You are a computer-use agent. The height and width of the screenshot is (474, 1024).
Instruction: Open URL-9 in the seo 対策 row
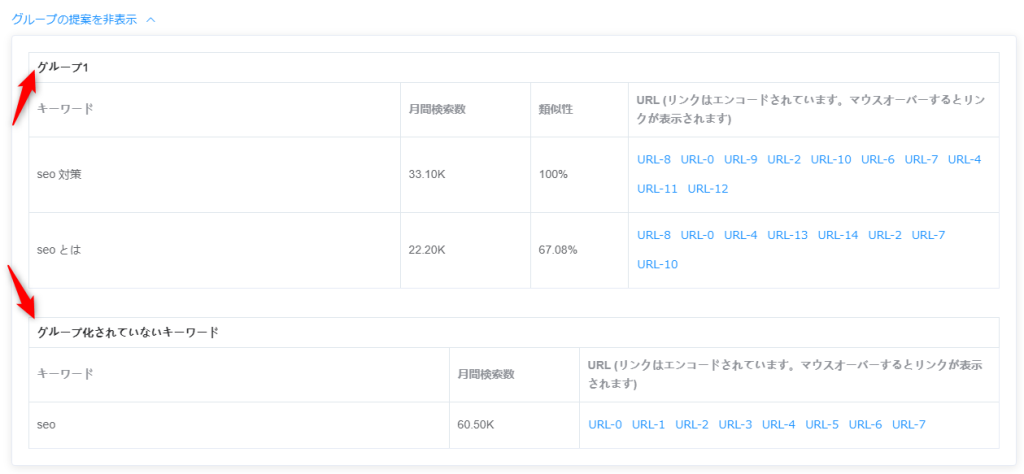[x=741, y=159]
